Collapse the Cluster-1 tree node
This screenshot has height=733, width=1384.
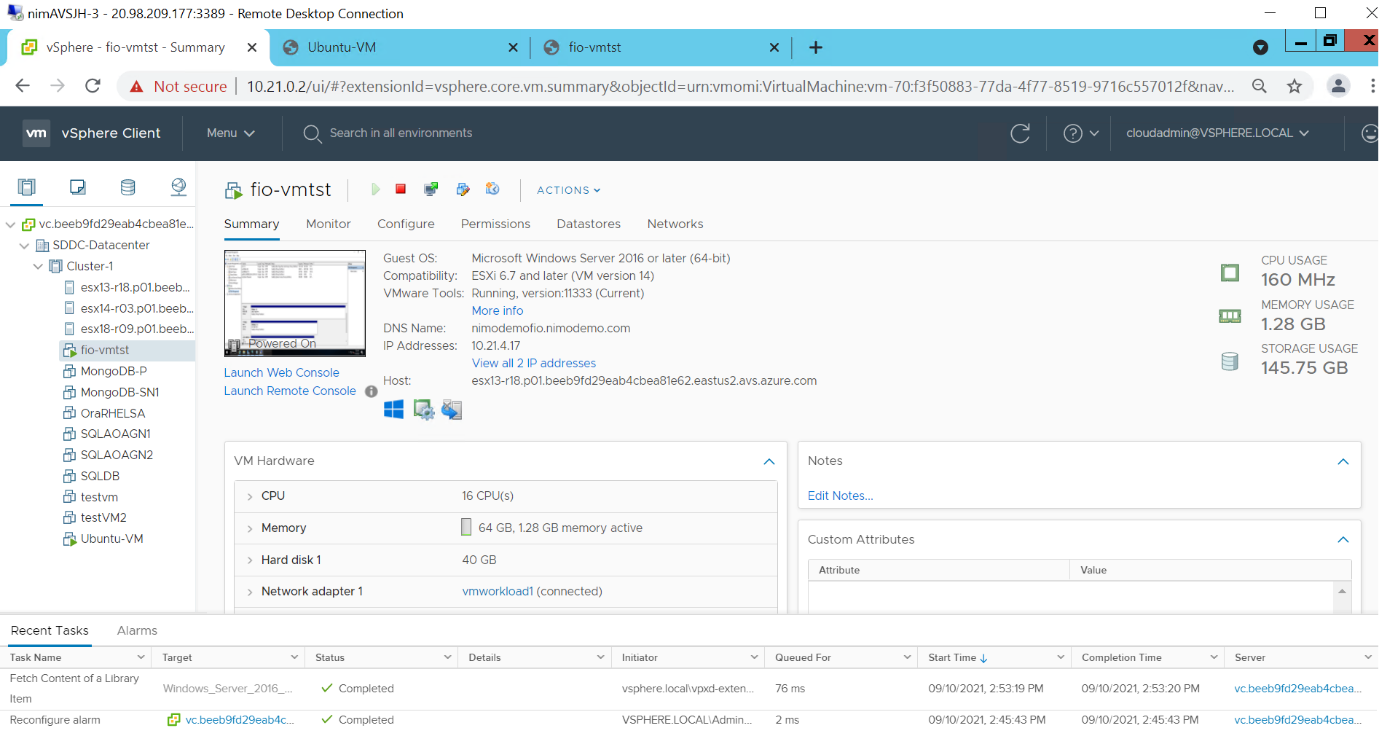click(x=38, y=266)
